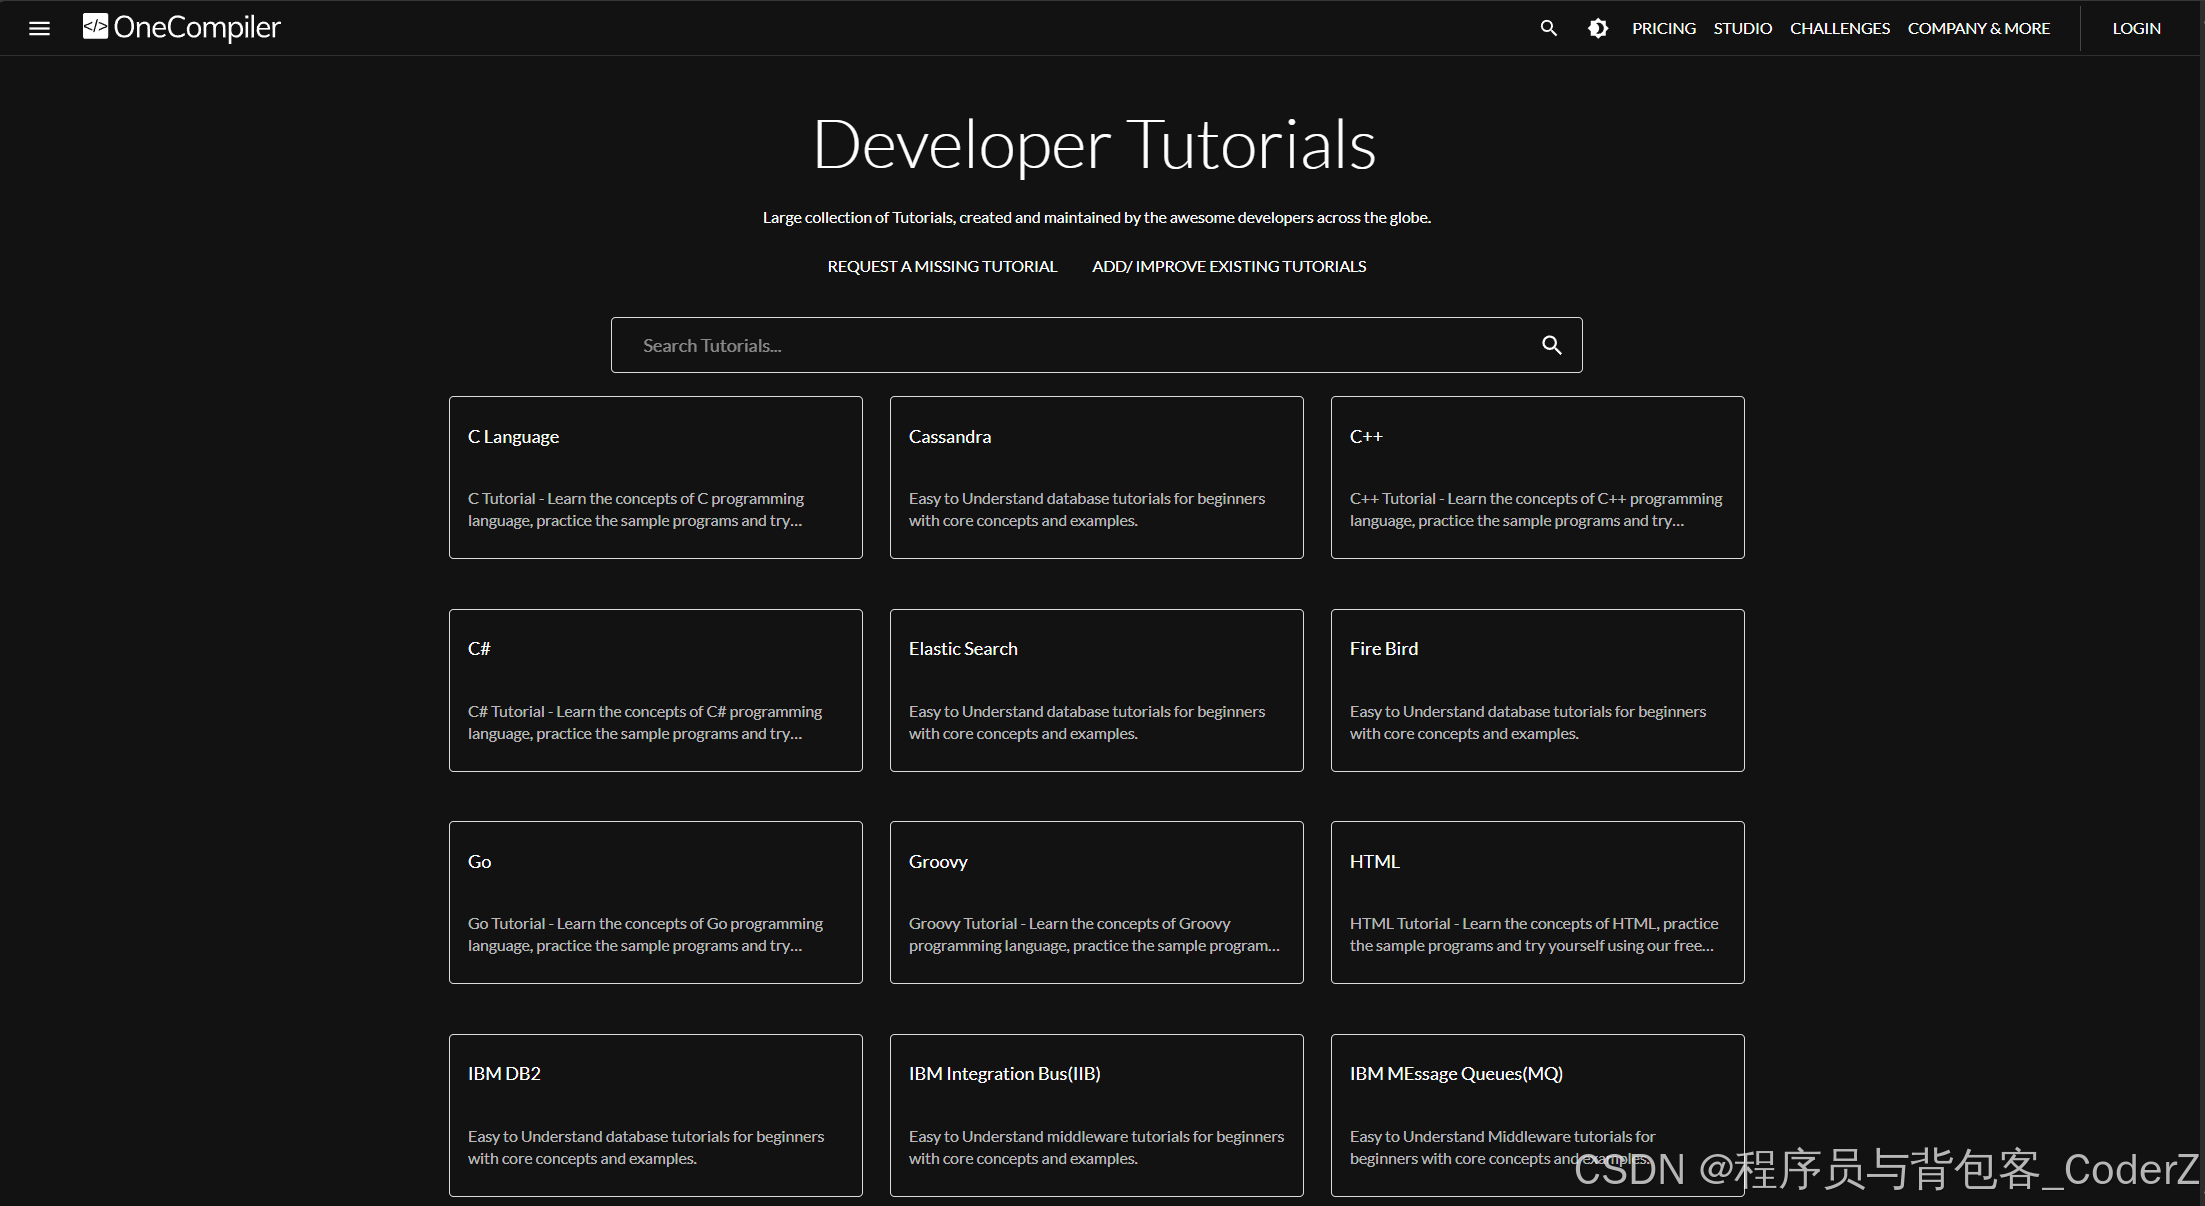The width and height of the screenshot is (2205, 1206).
Task: Open the Go tutorial card
Action: point(655,902)
